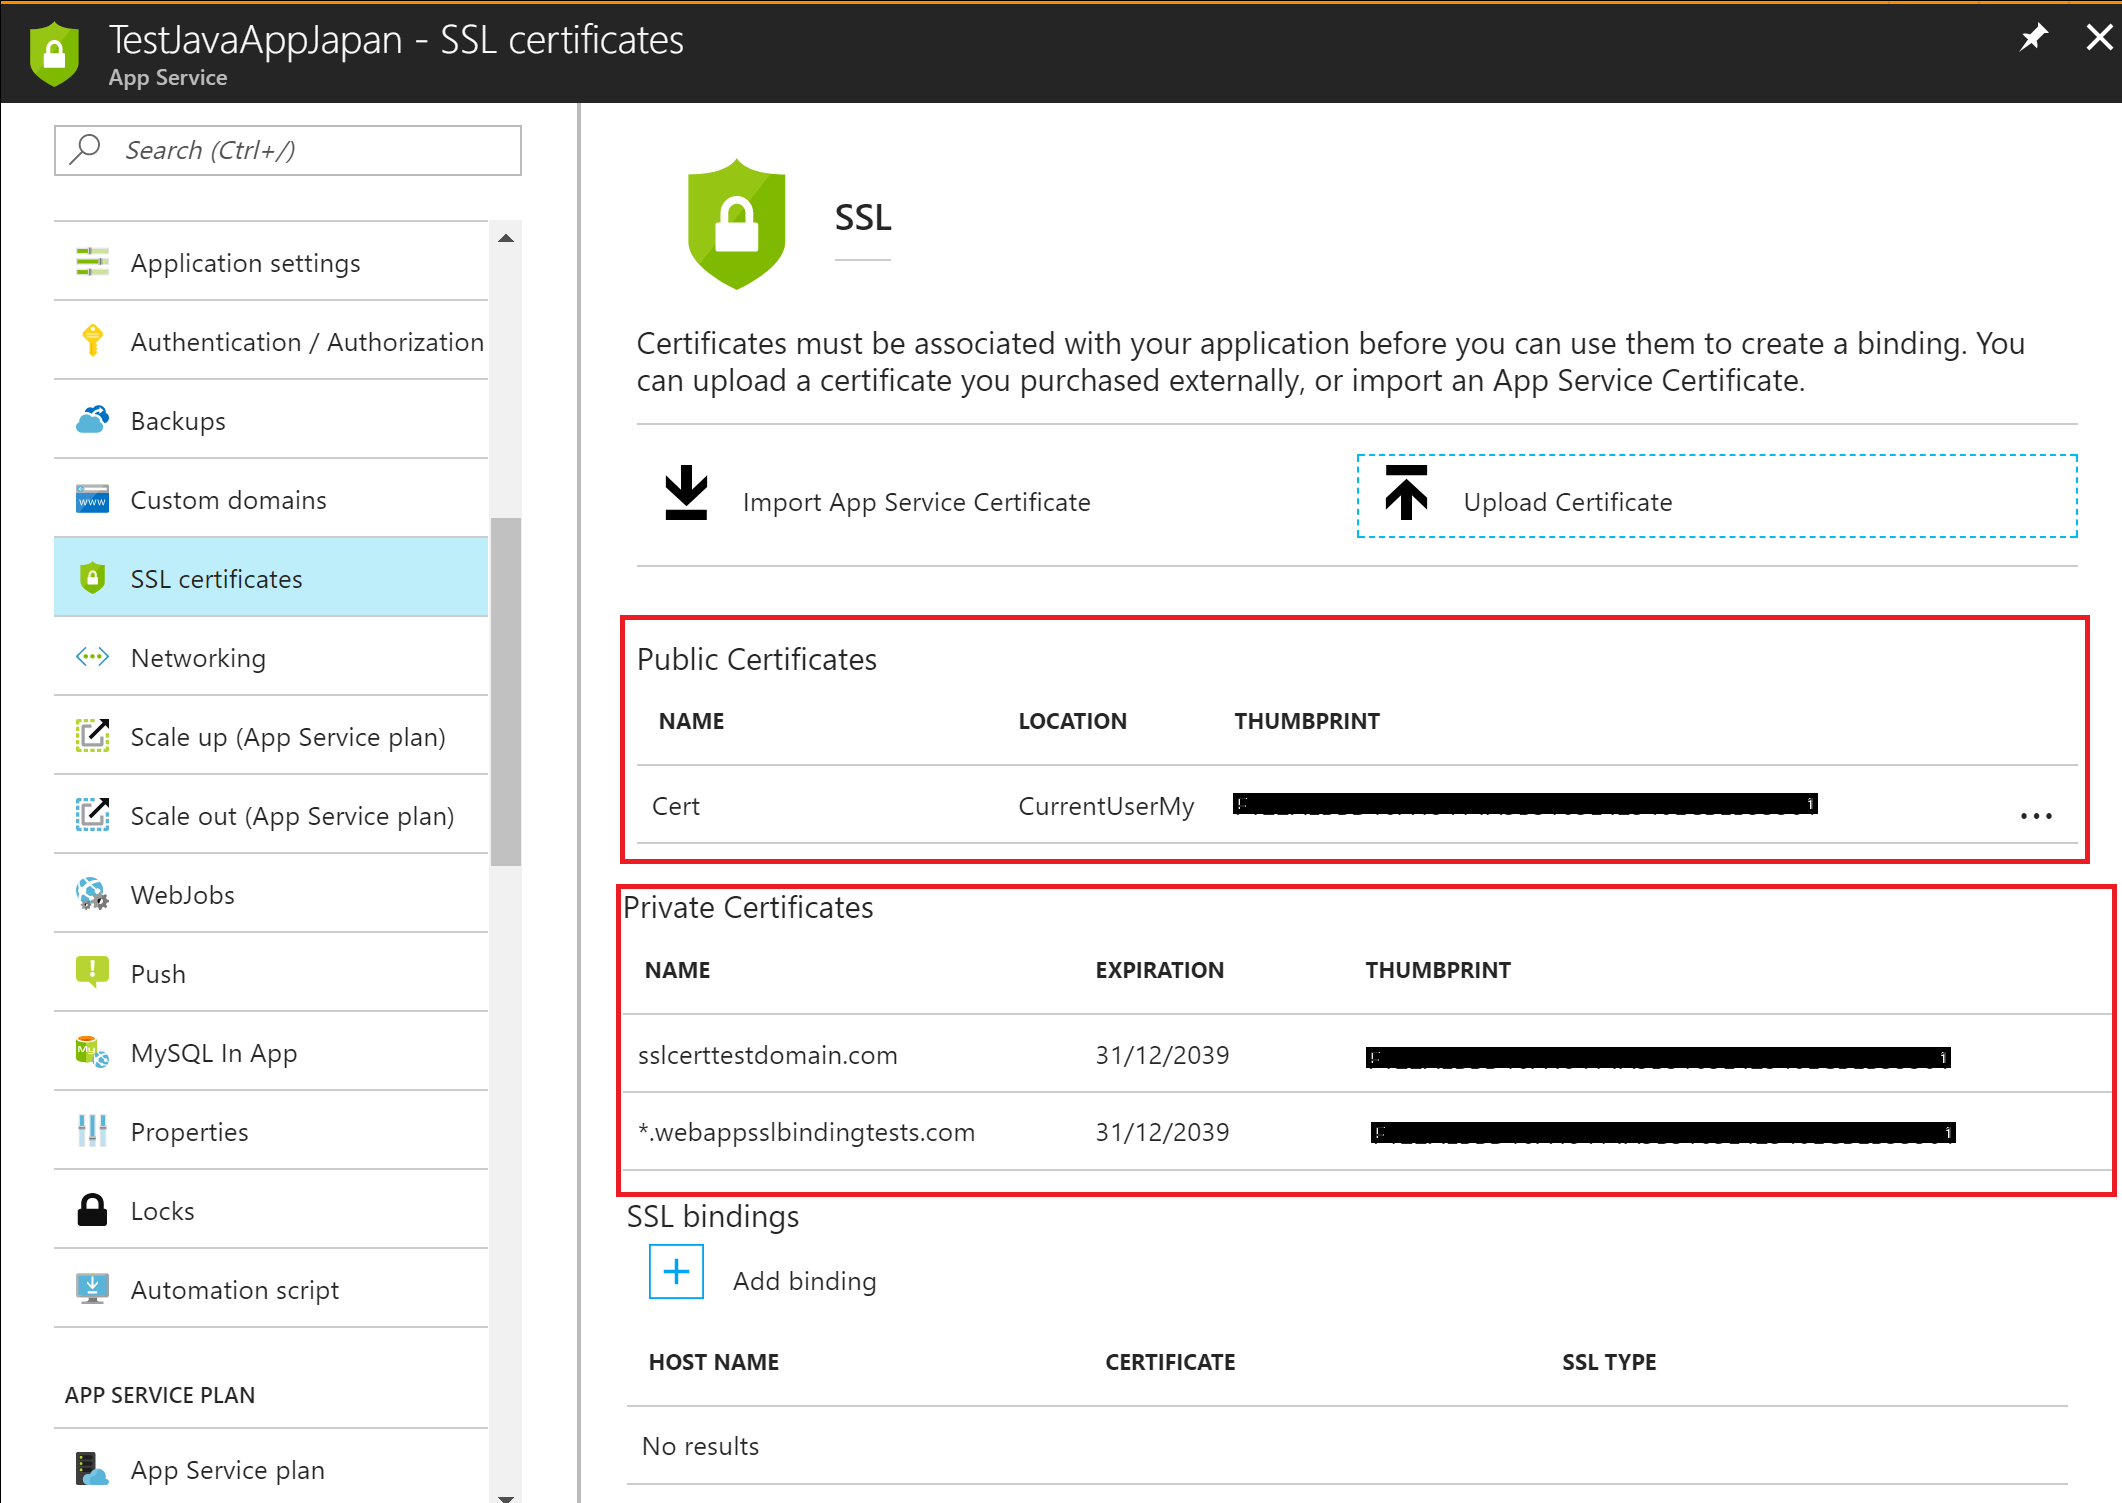Click the pin blade icon
This screenshot has height=1503, width=2122.
(x=2033, y=39)
